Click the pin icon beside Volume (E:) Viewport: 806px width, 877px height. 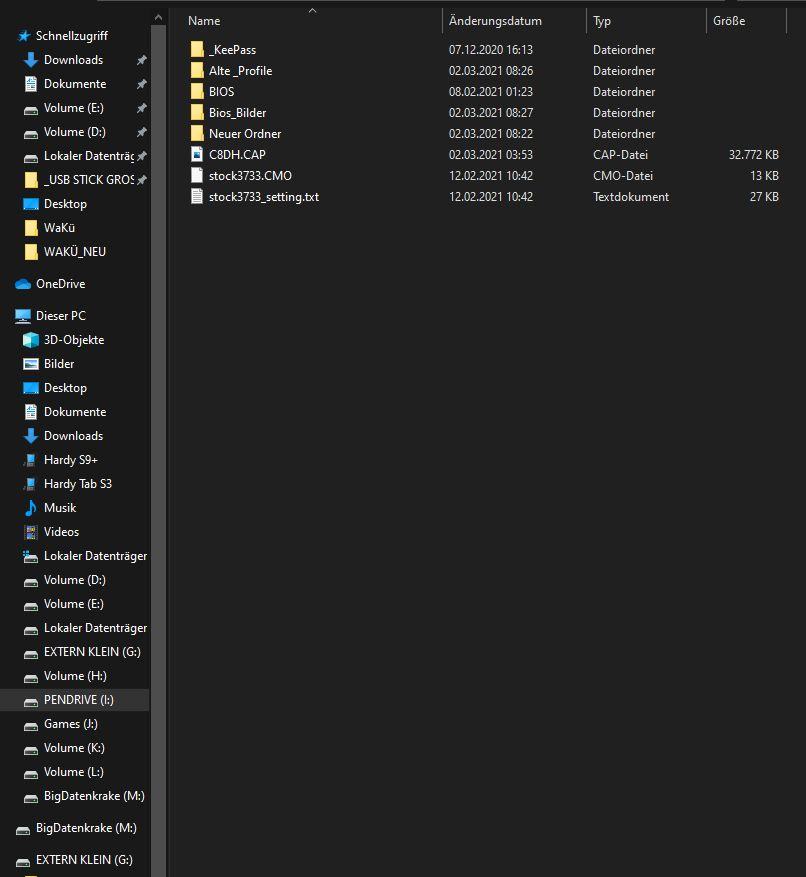142,108
